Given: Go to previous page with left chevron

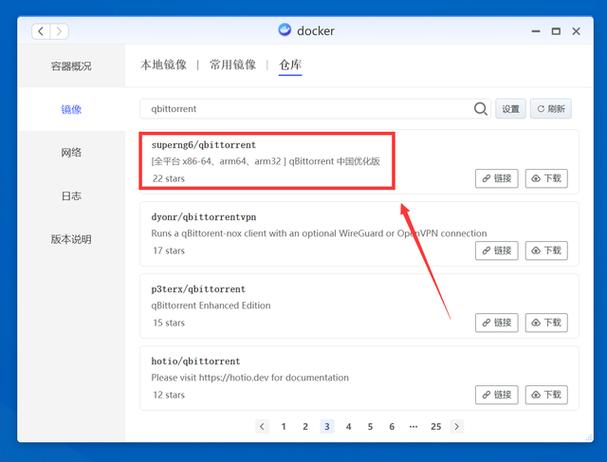Looking at the screenshot, I should click(262, 426).
